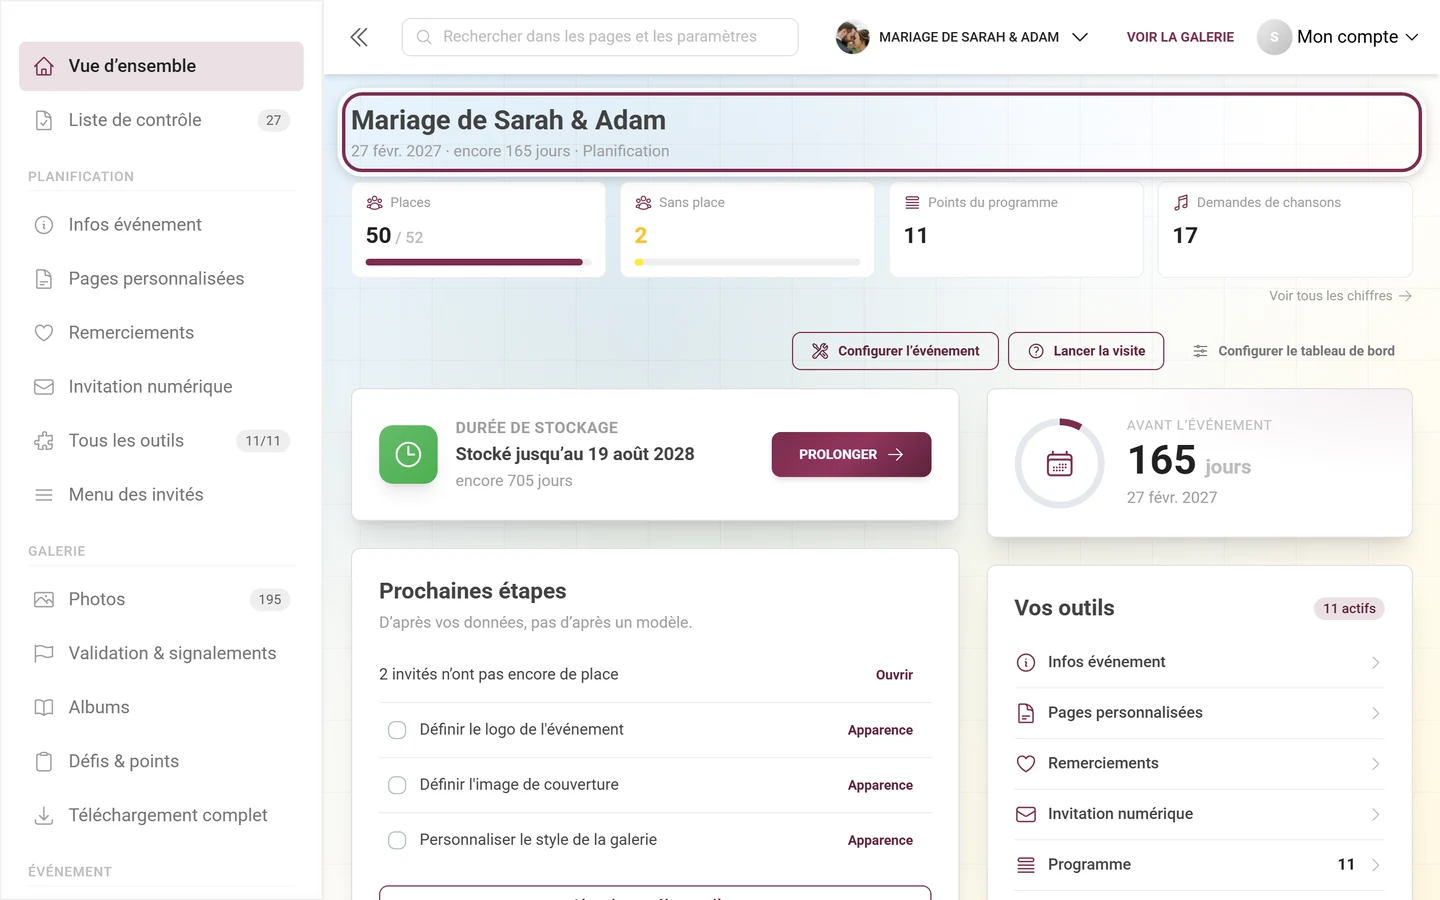
Task: Click the Prolonger button
Action: [851, 454]
